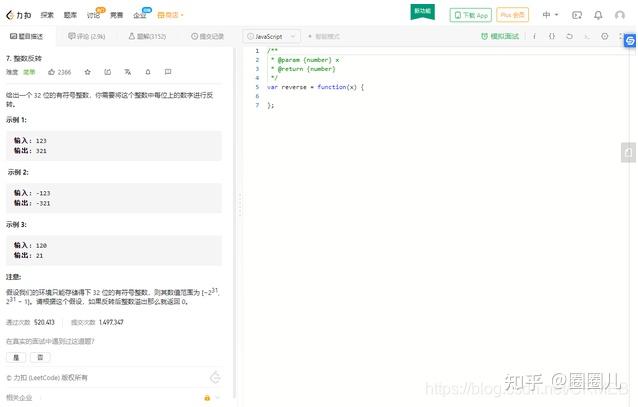Click the editor info 'i' icon
638x407 pixels.
coord(534,36)
